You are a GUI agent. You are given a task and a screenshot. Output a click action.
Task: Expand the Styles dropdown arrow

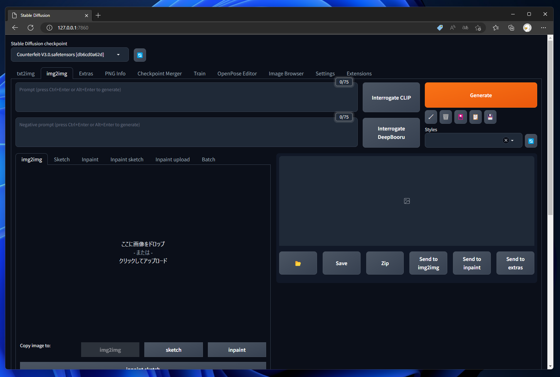pos(512,141)
